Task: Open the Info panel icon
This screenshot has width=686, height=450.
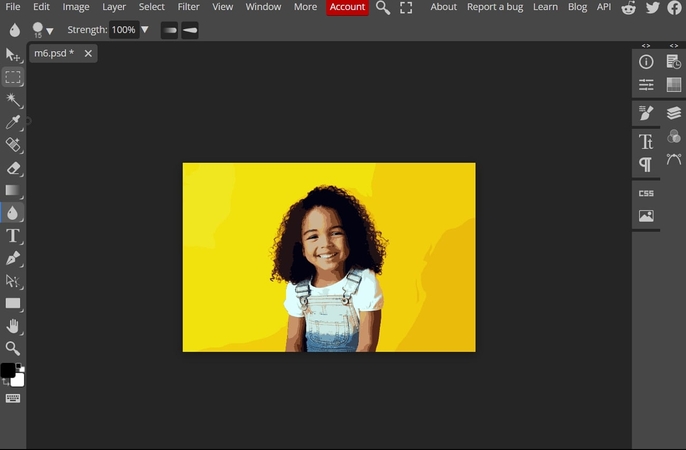Action: (646, 62)
